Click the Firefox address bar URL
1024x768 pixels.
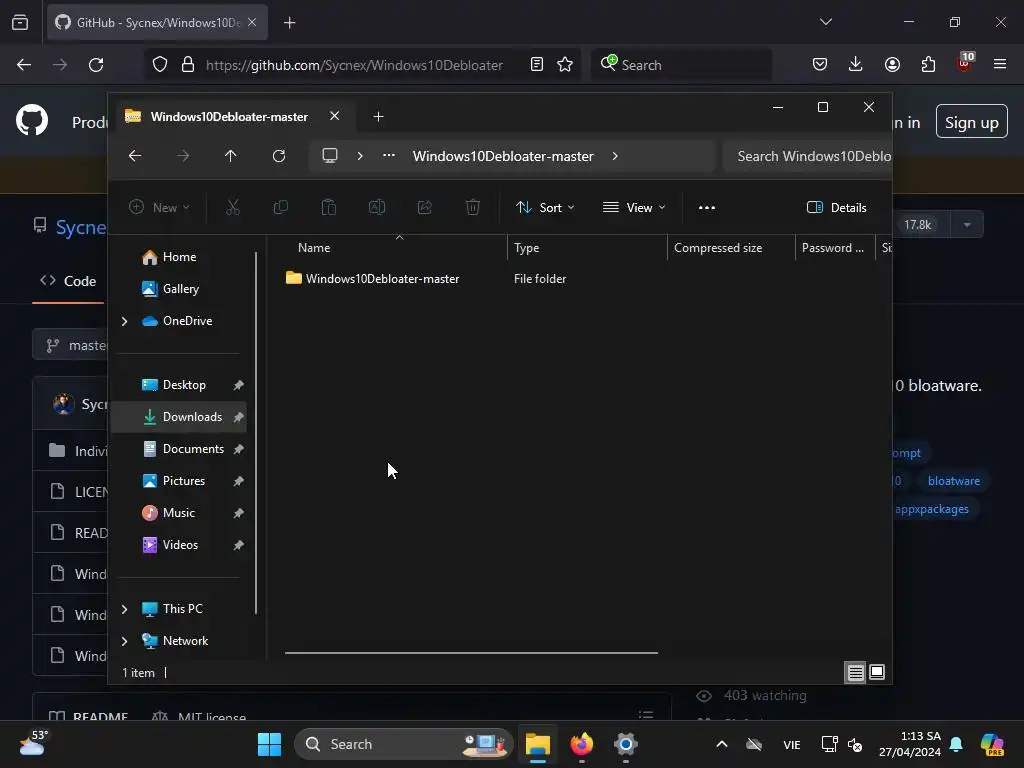(354, 65)
